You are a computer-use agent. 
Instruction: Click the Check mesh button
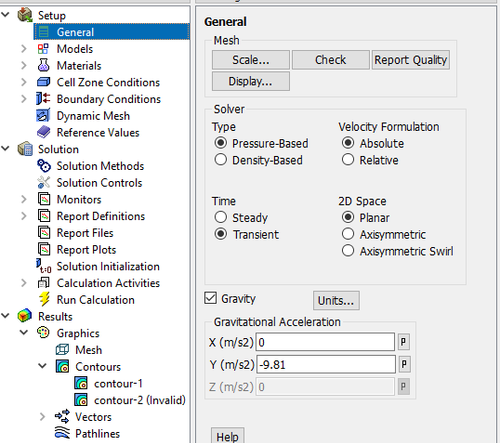331,60
